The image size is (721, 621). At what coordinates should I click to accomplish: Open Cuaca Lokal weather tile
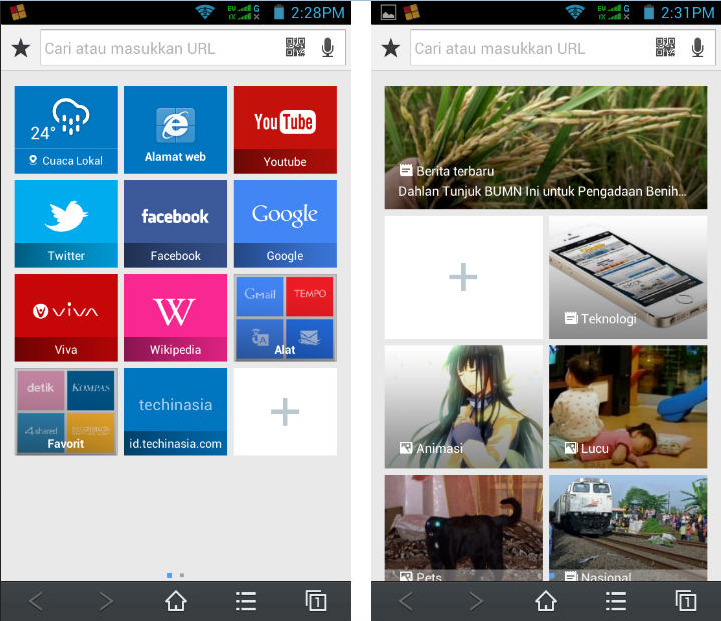pyautogui.click(x=66, y=130)
